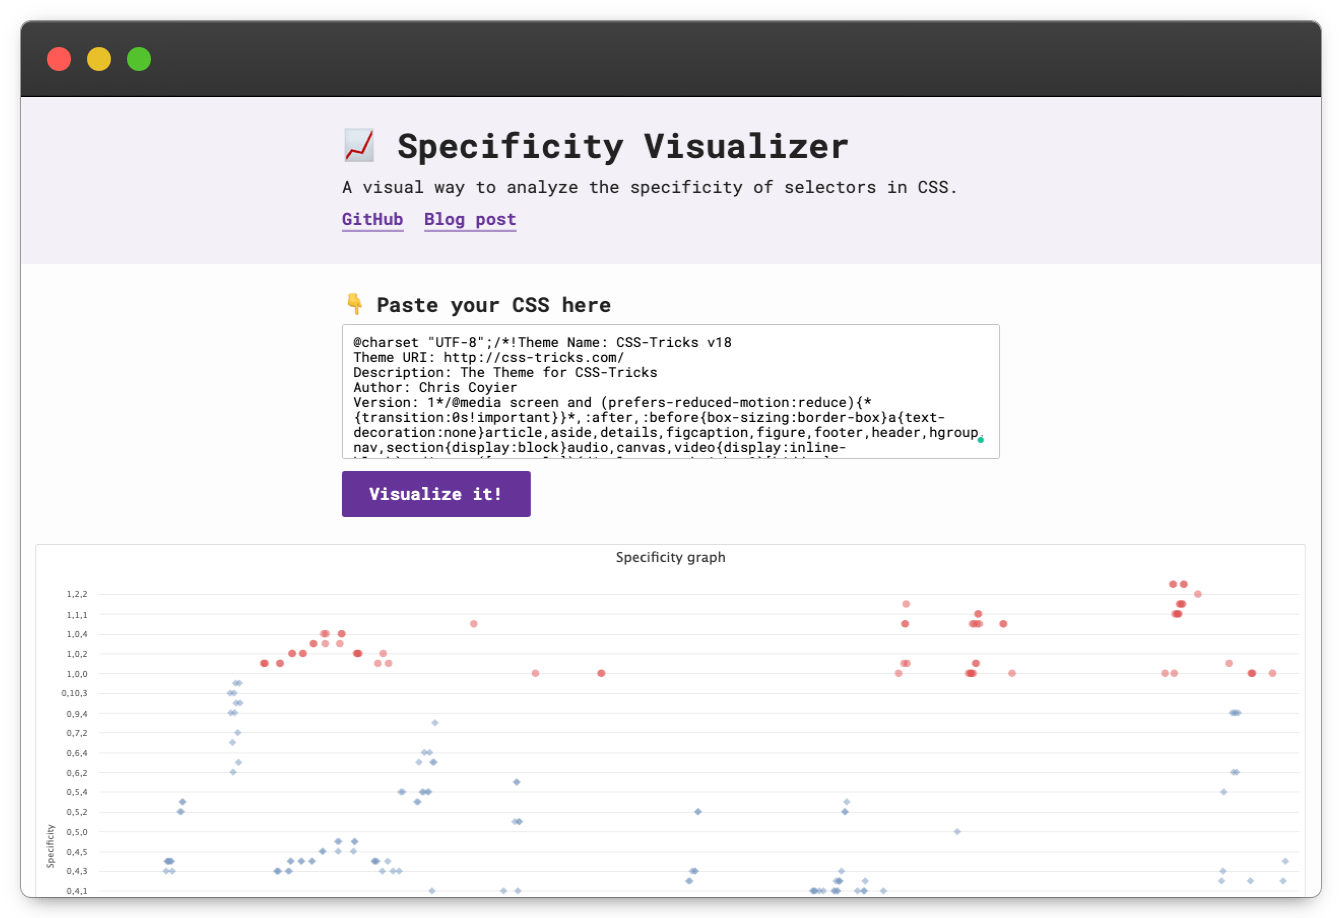Click the pointing-down hand emoji
This screenshot has width=1342, height=918.
354,304
